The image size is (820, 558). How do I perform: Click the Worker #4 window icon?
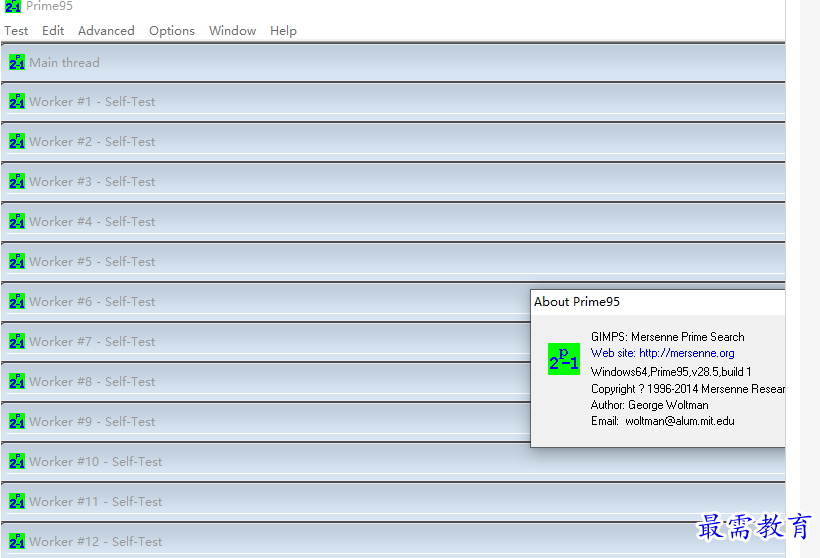[17, 221]
